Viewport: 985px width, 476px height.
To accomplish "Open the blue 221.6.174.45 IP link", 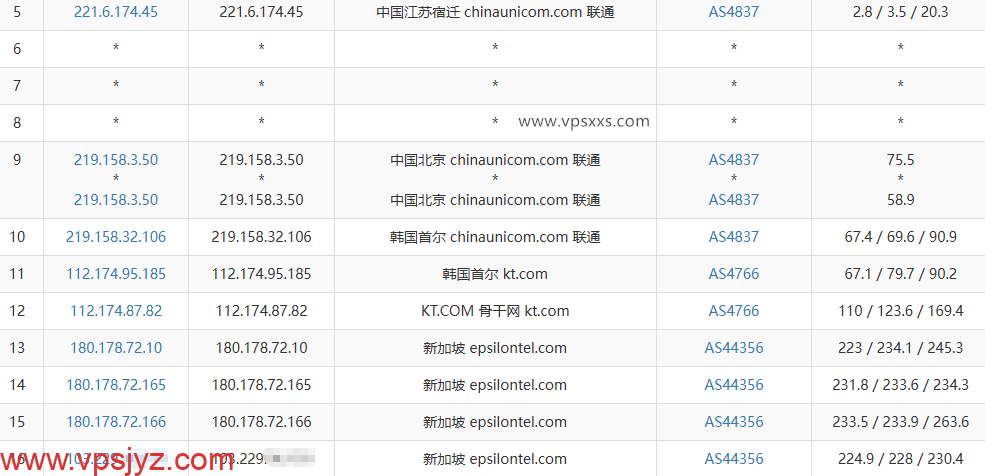I will (x=116, y=12).
